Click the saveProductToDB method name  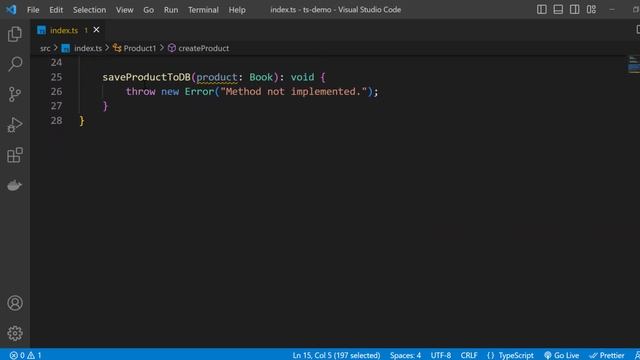click(x=146, y=77)
